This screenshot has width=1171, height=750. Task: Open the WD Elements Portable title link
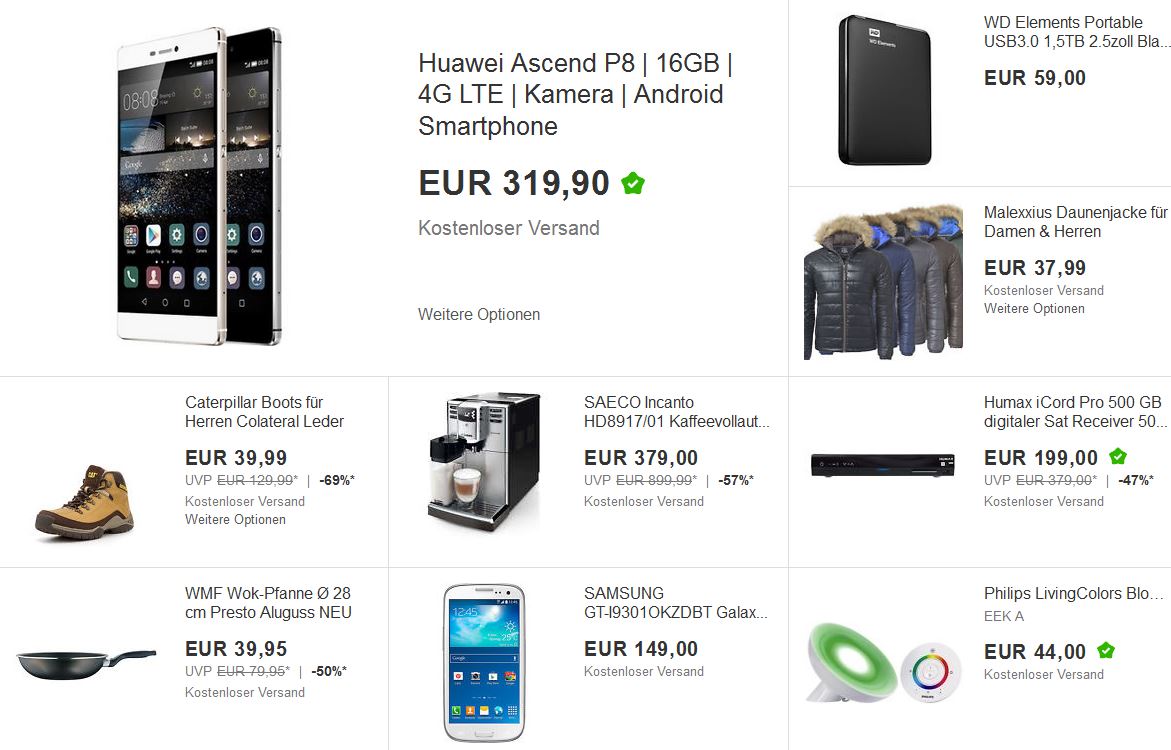[1077, 32]
